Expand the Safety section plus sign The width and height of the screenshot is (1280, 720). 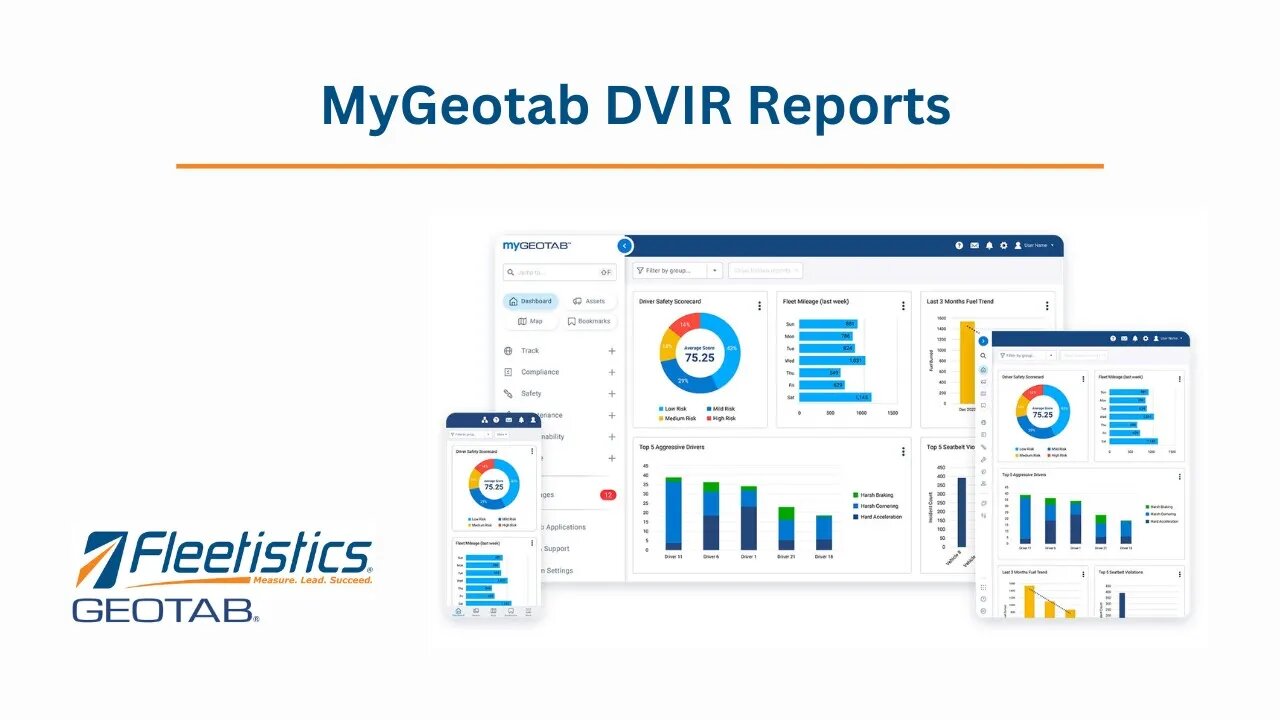pyautogui.click(x=612, y=394)
